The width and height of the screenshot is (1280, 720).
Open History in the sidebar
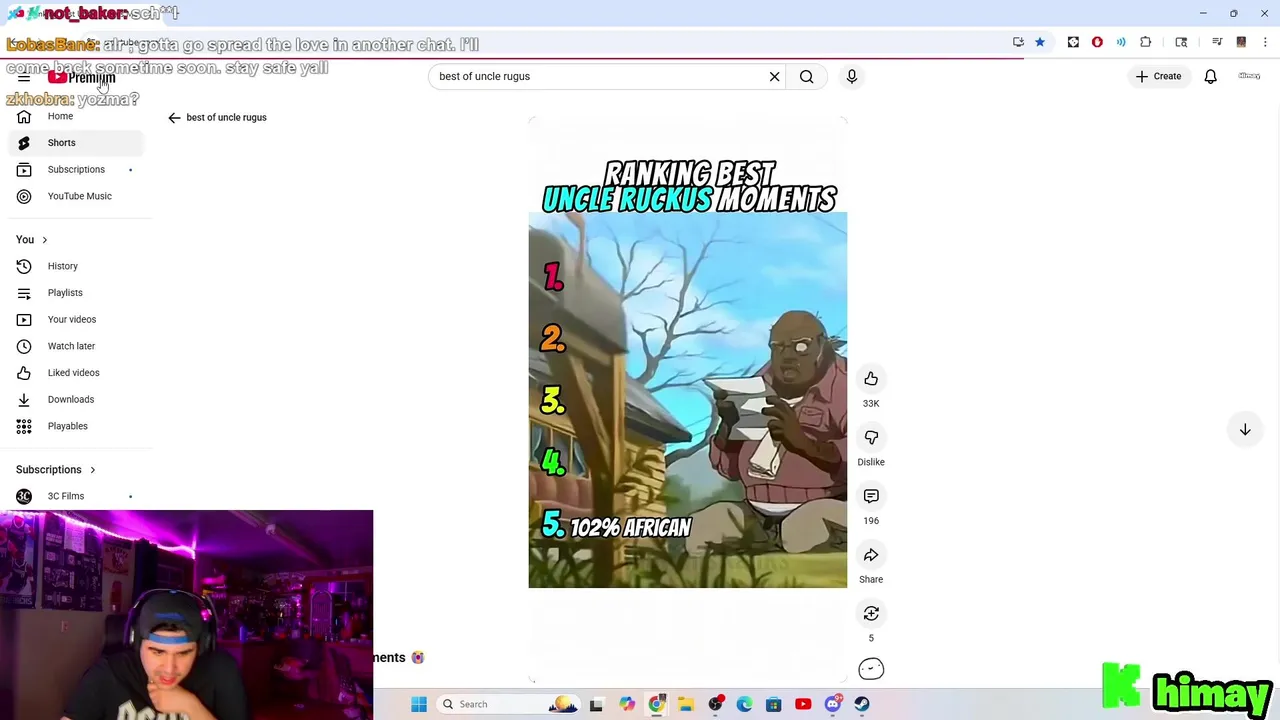(76, 266)
